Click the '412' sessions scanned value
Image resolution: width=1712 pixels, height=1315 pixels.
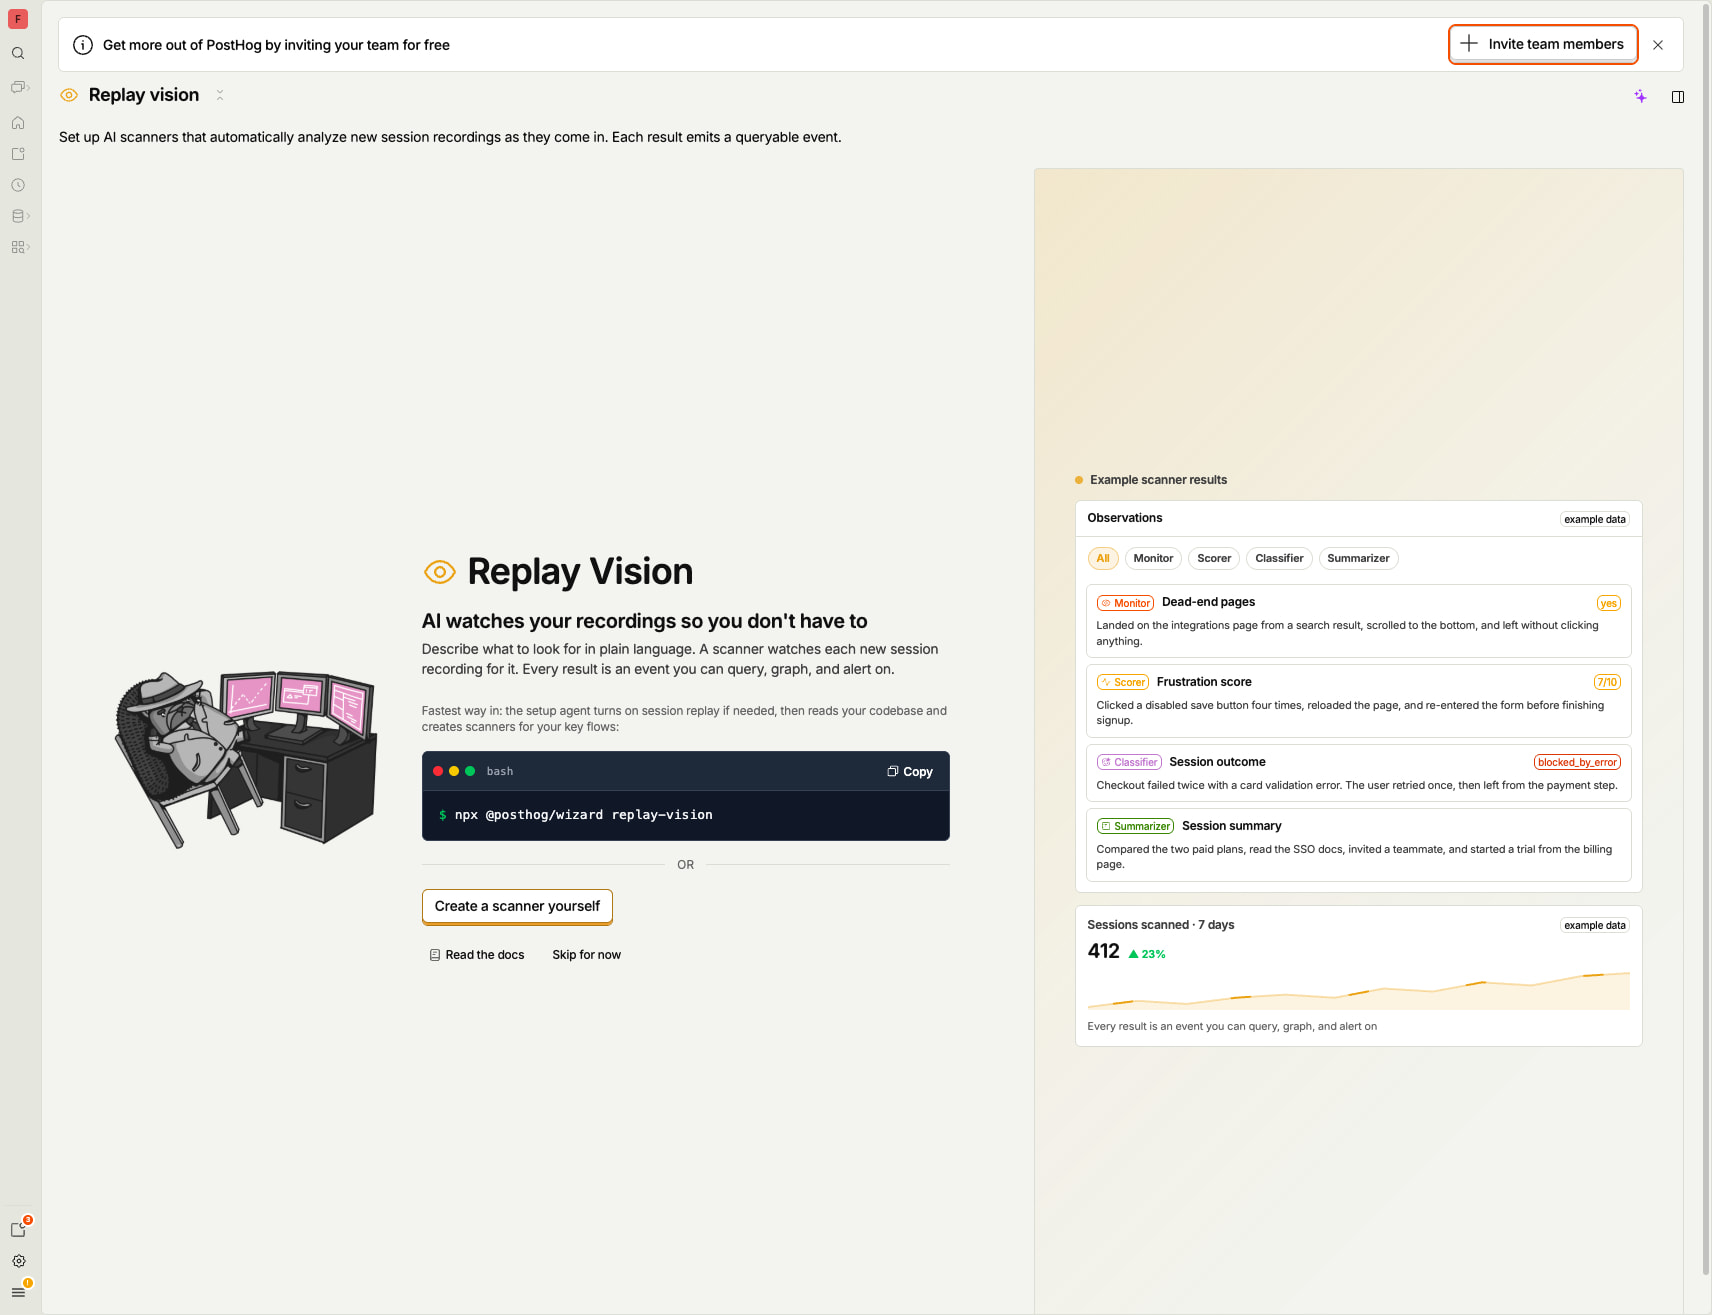[x=1103, y=951]
